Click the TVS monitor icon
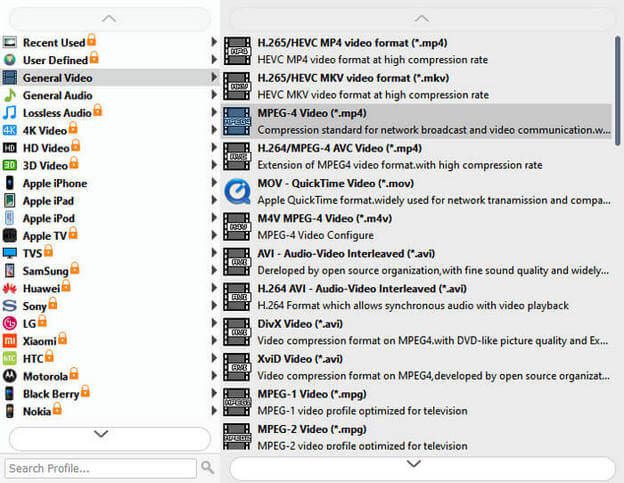The height and width of the screenshot is (483, 624). [x=10, y=253]
